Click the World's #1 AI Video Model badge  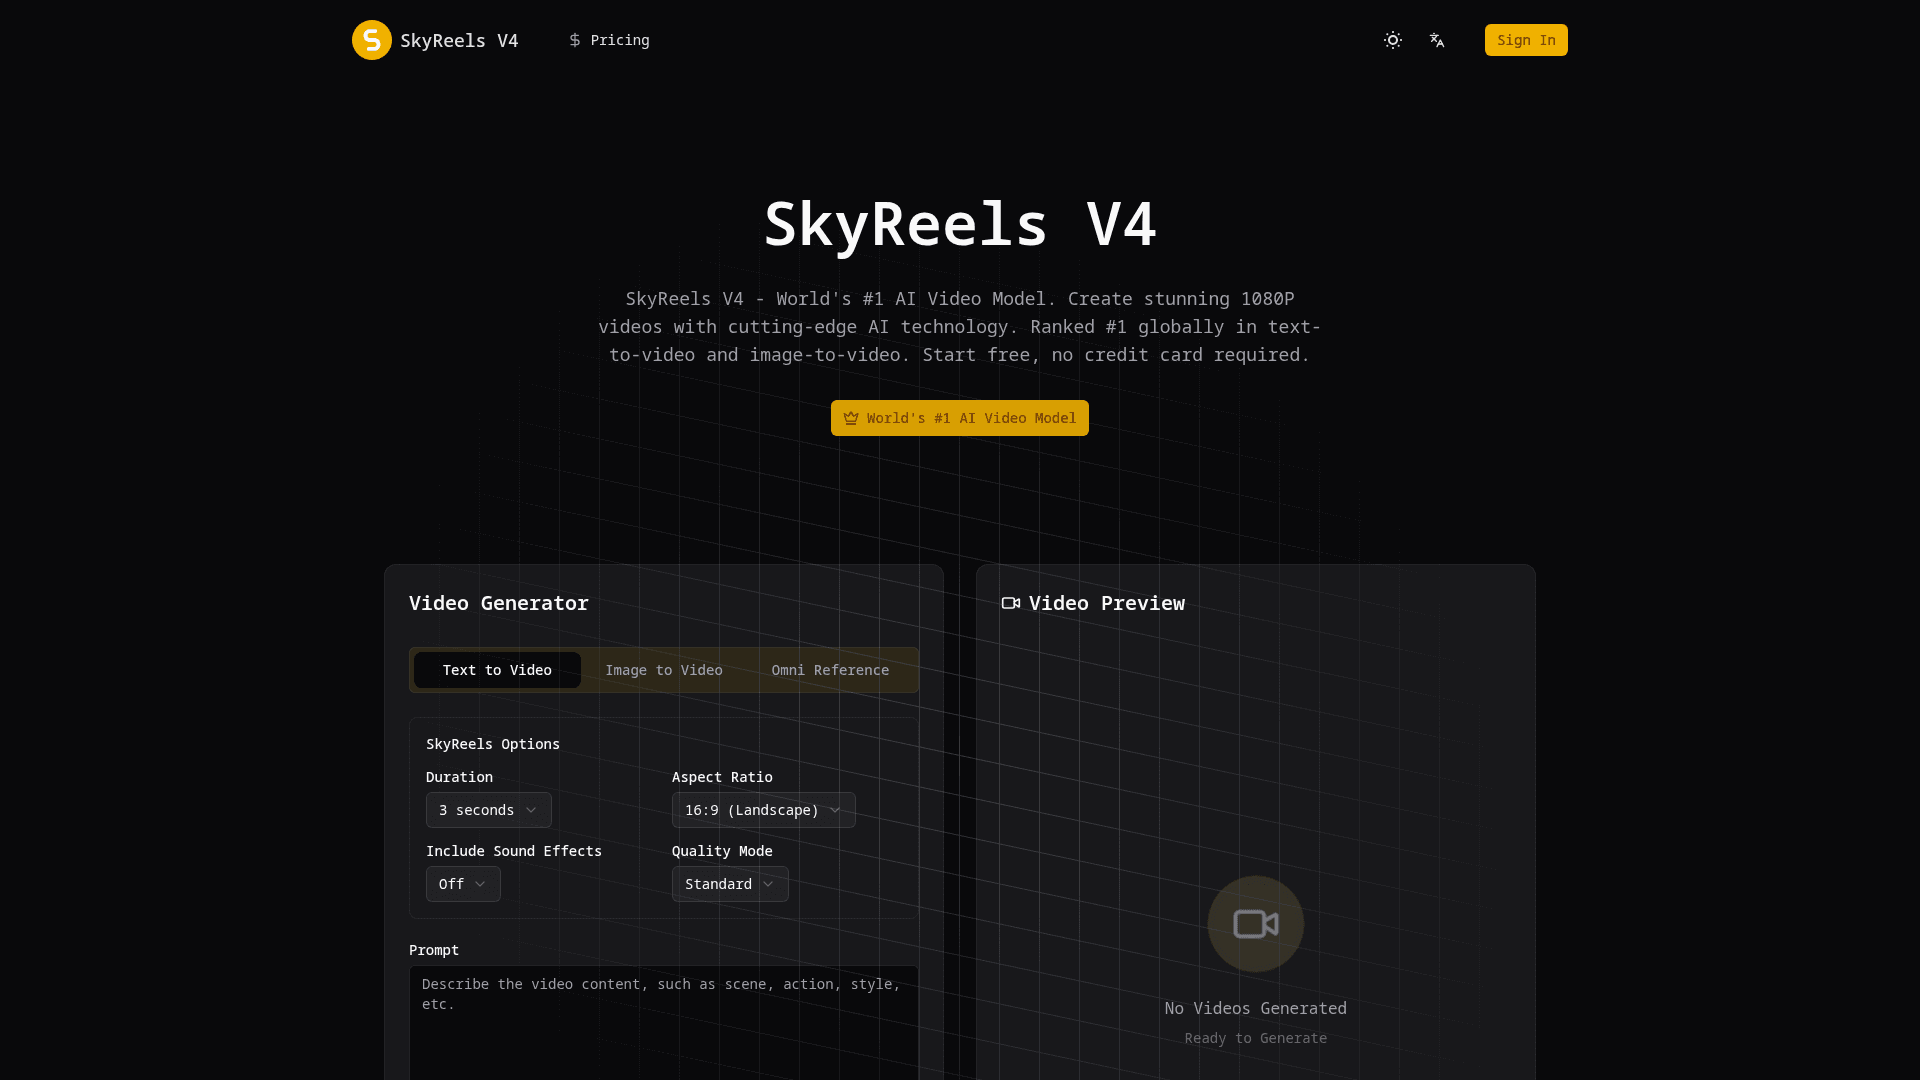pos(959,418)
